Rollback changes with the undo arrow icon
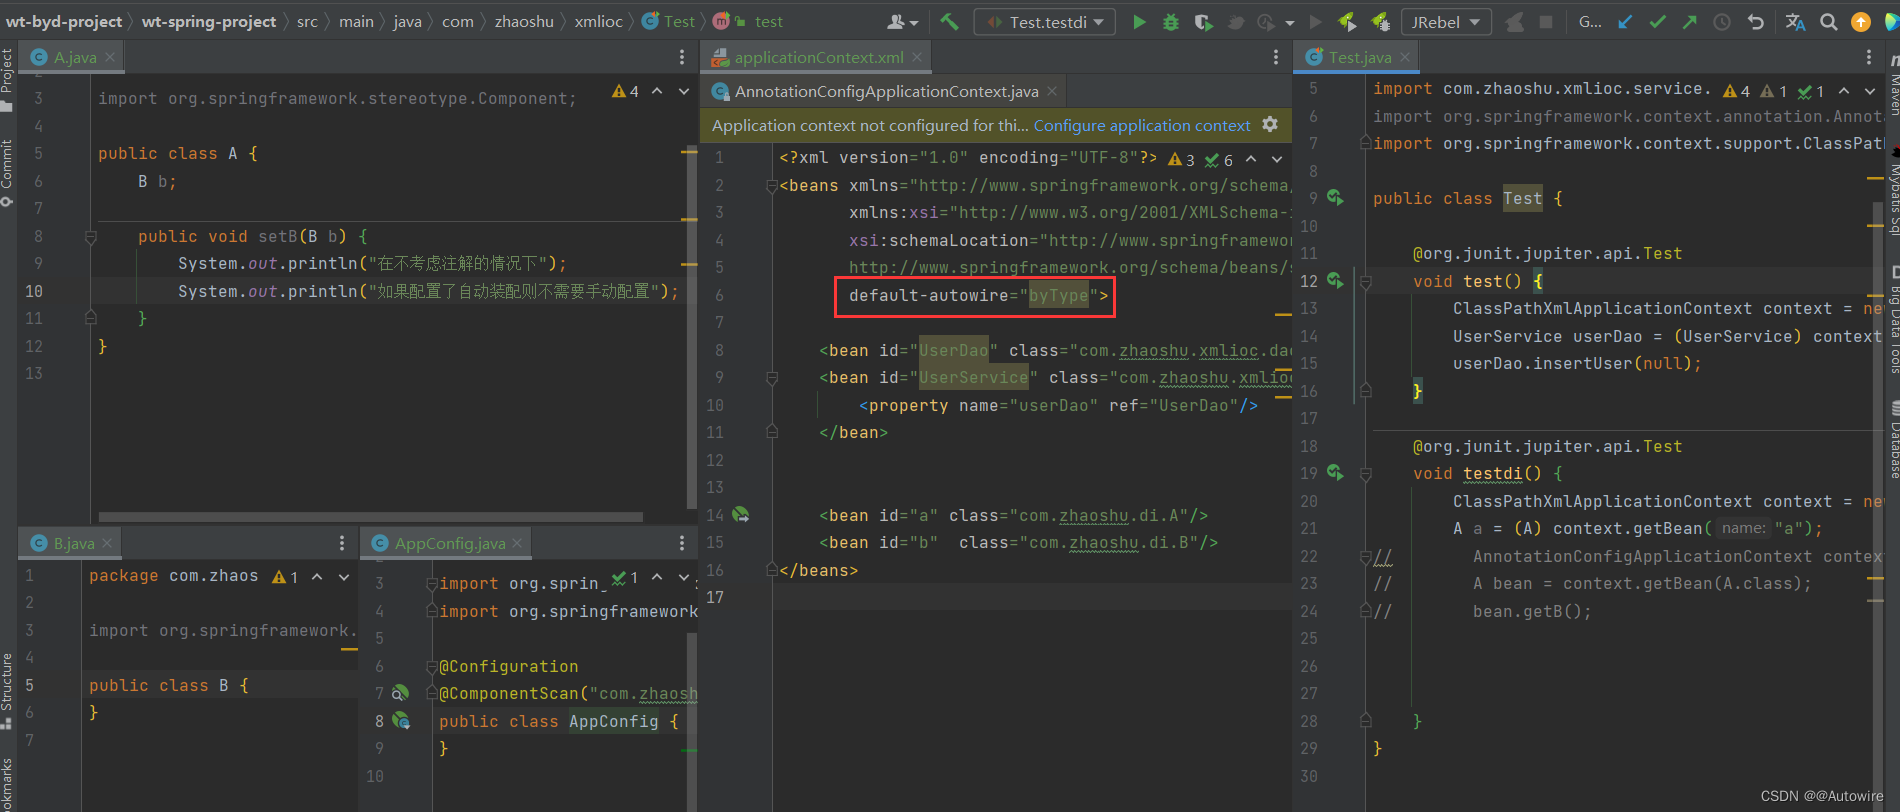Image resolution: width=1900 pixels, height=812 pixels. [1756, 22]
